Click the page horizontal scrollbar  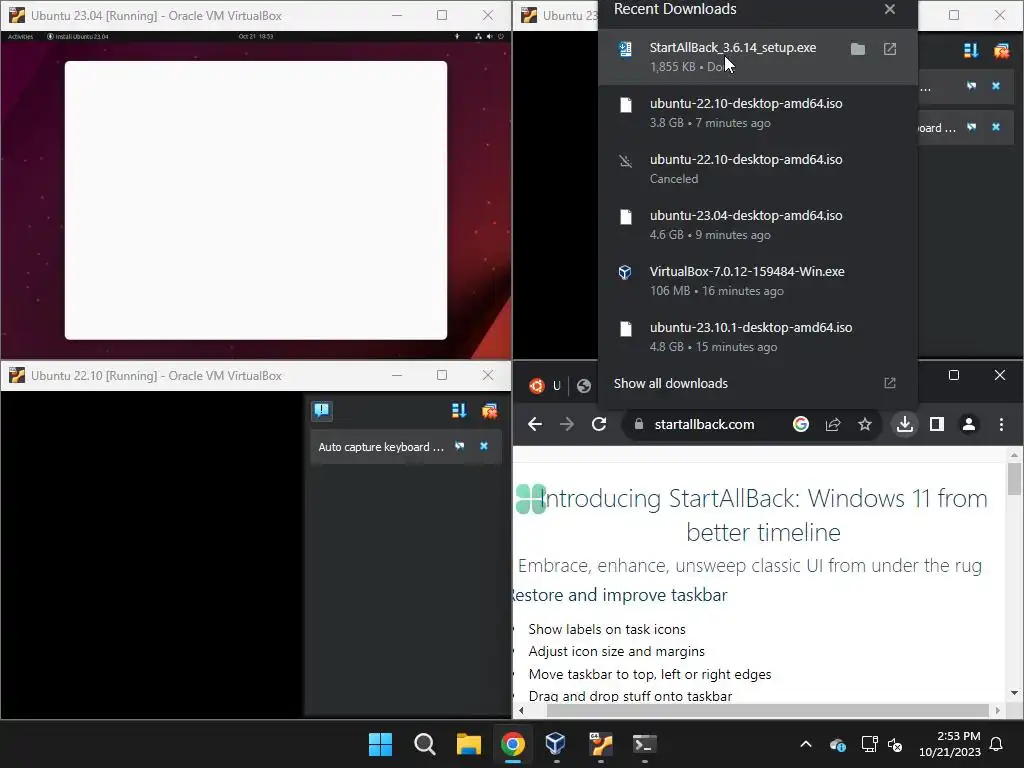click(x=767, y=711)
